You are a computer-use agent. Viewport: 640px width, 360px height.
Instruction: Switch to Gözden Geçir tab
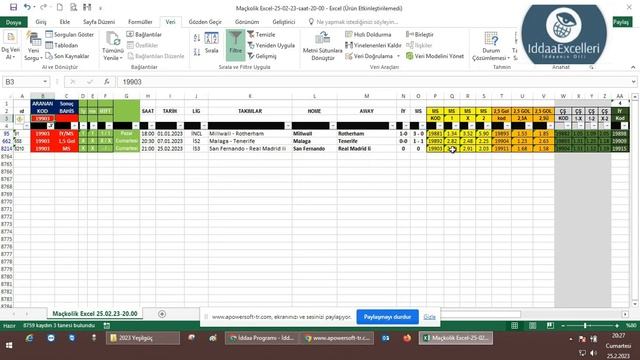pyautogui.click(x=205, y=22)
